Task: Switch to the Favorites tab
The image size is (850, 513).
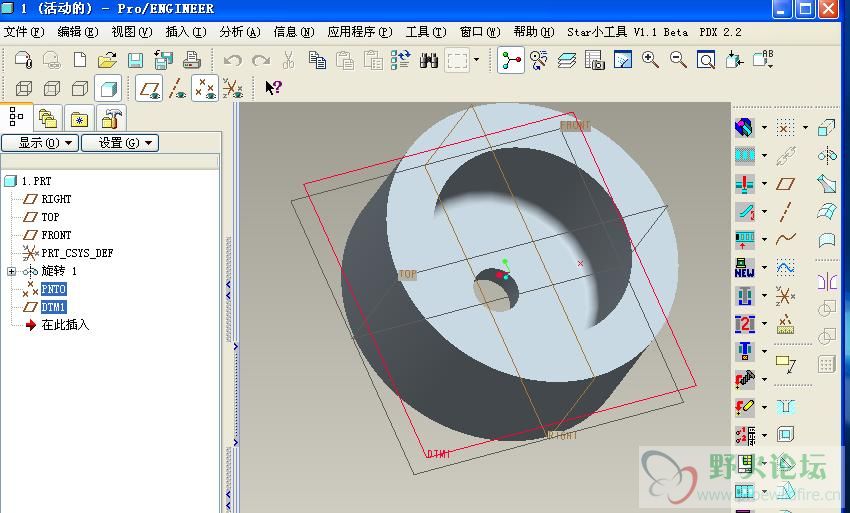Action: coord(79,118)
